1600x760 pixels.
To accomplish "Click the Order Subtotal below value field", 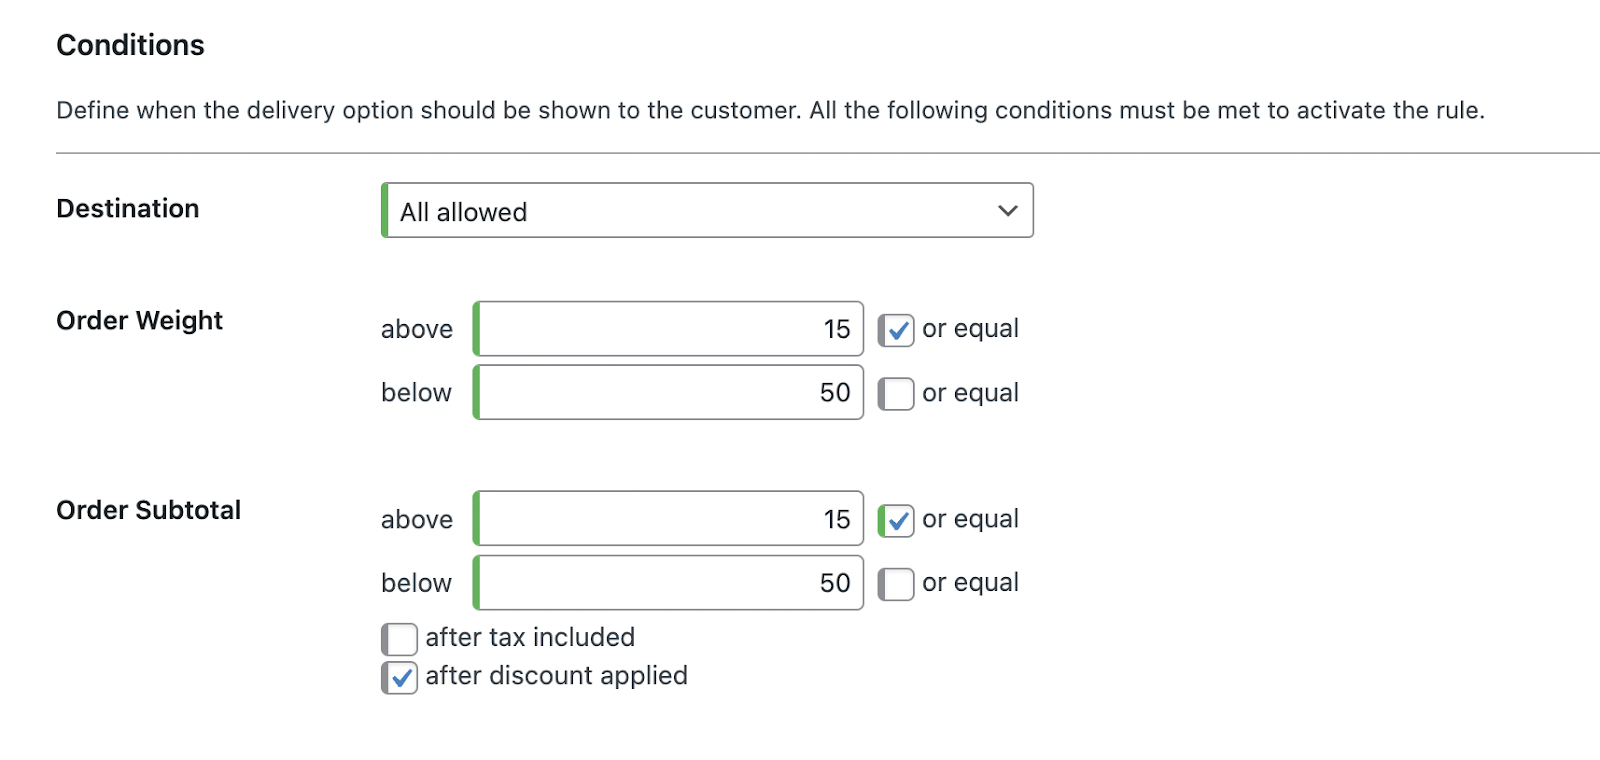I will pyautogui.click(x=667, y=582).
